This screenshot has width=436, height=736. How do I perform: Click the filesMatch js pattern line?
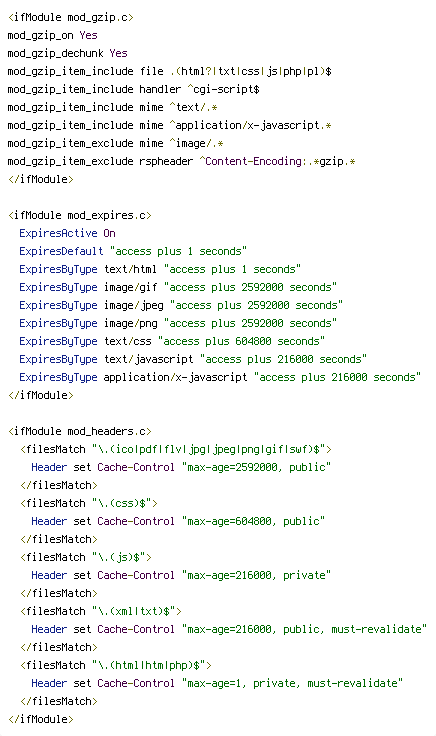pyautogui.click(x=86, y=557)
